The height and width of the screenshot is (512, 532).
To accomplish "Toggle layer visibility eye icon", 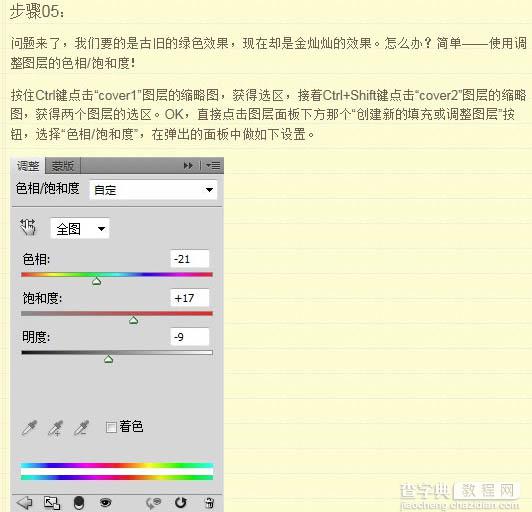I will pyautogui.click(x=106, y=502).
